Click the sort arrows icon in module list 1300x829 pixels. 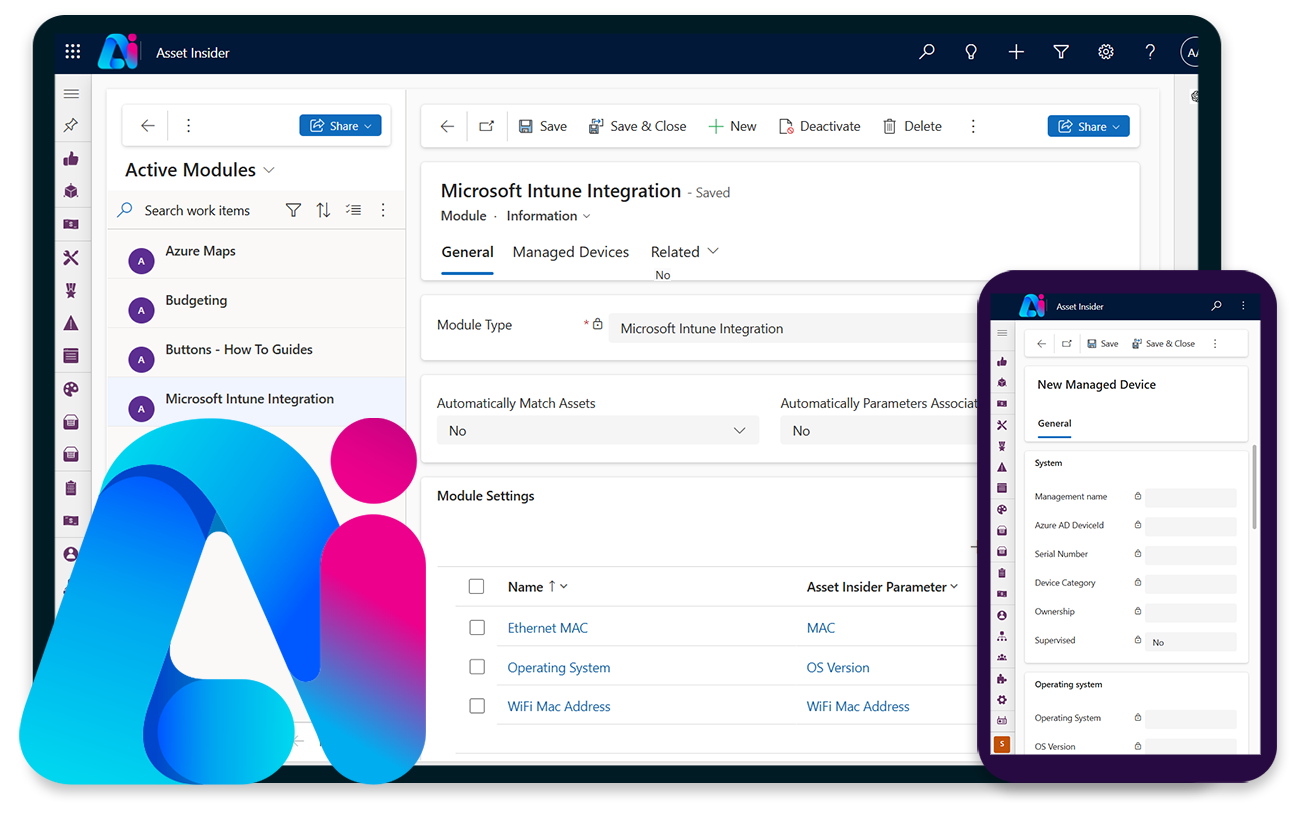[323, 210]
